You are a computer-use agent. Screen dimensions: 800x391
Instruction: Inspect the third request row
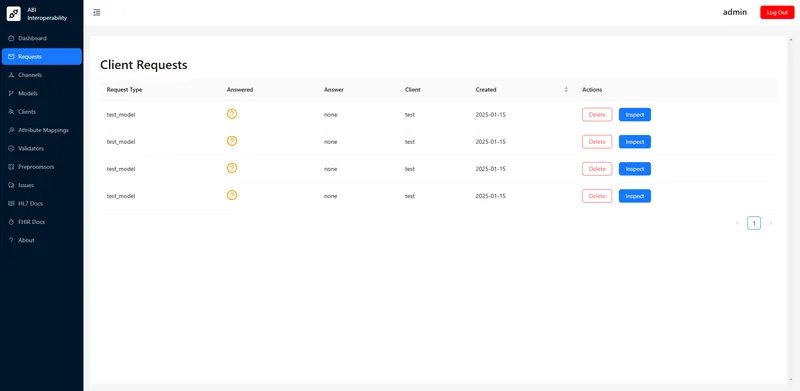[x=635, y=169]
